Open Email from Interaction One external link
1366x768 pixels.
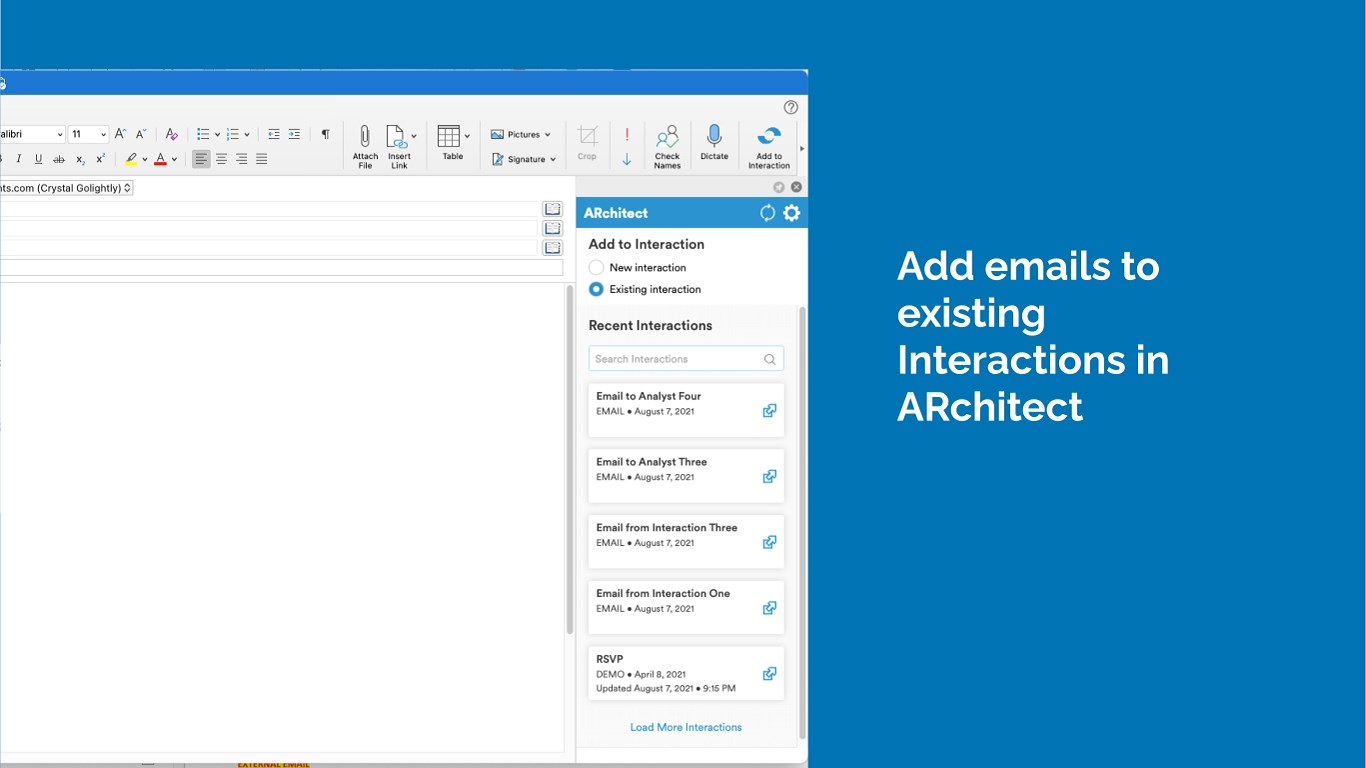[x=769, y=608]
